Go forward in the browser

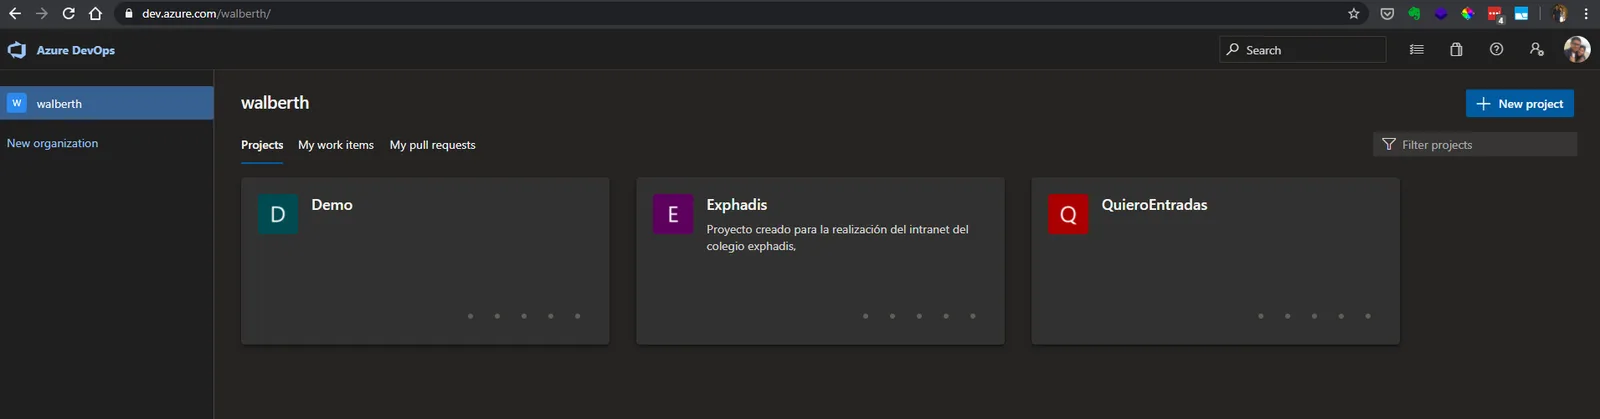coord(42,14)
